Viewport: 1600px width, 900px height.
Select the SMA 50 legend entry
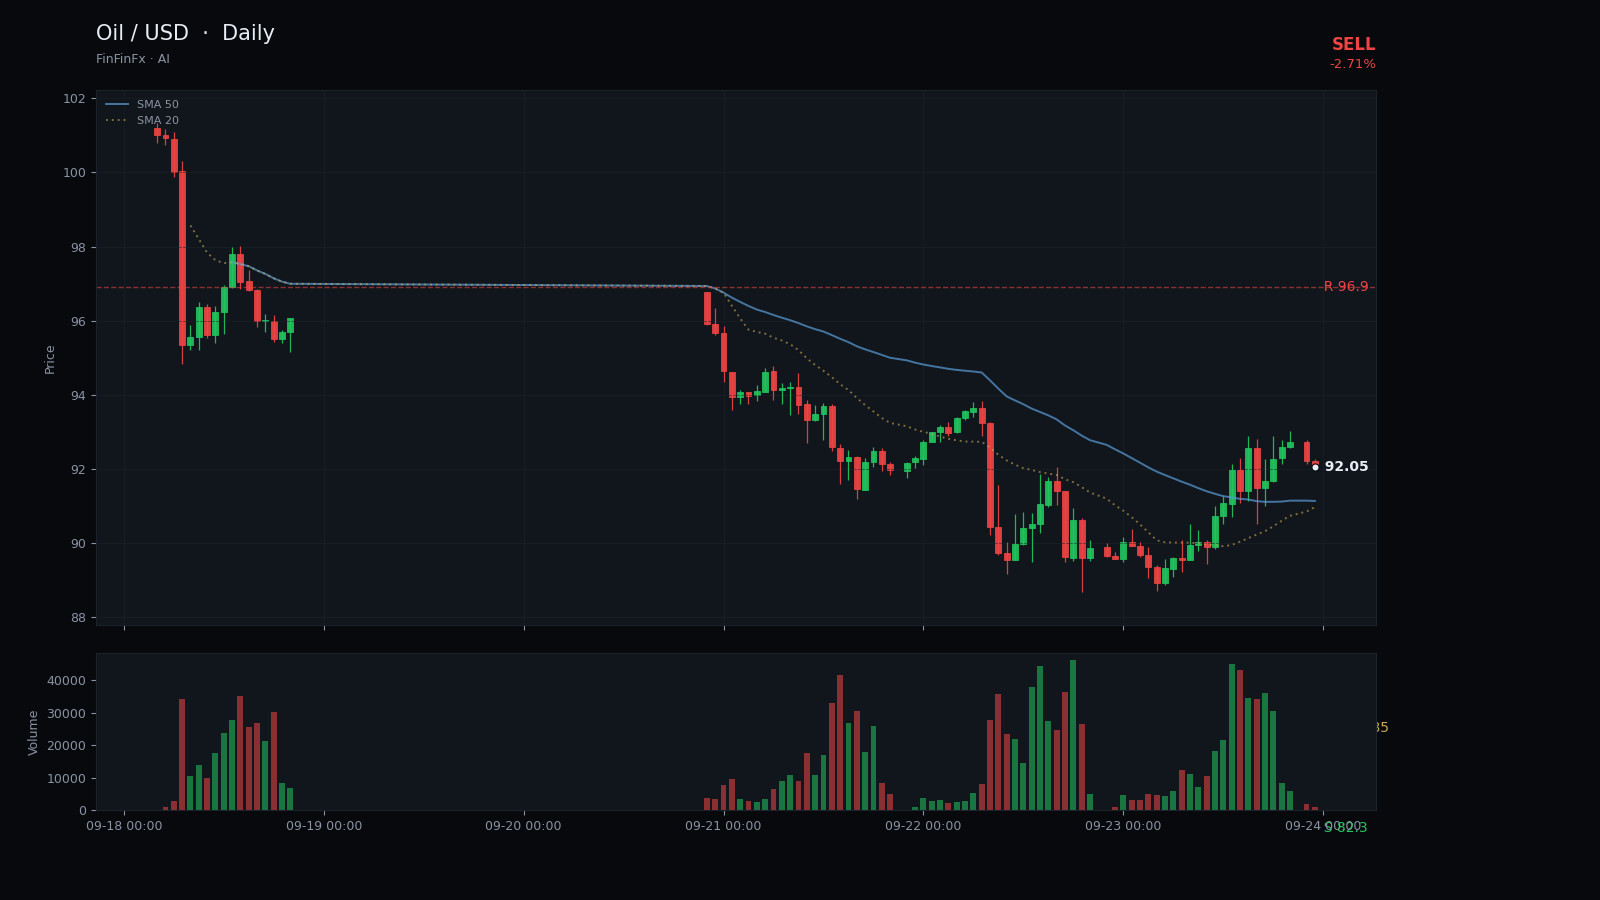point(142,105)
